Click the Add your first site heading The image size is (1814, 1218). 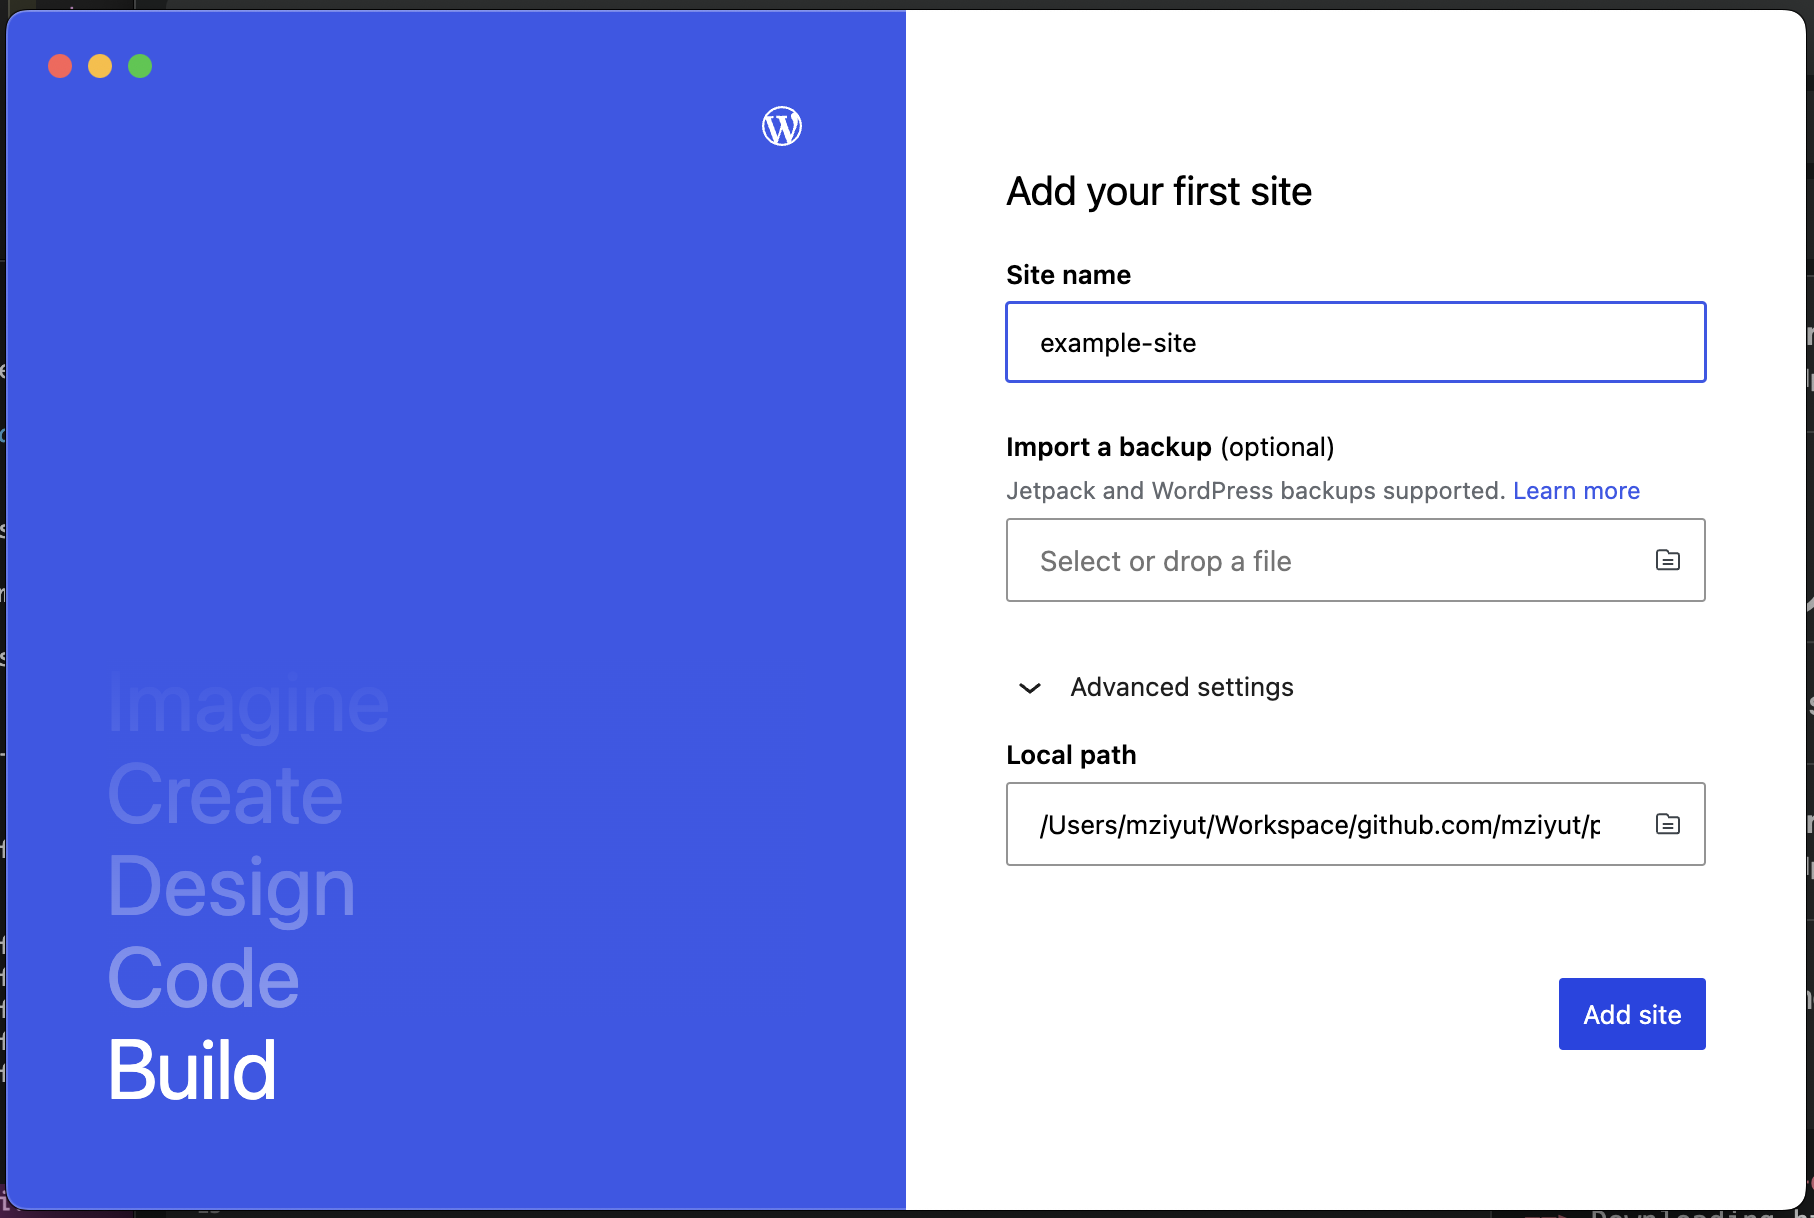click(1159, 191)
